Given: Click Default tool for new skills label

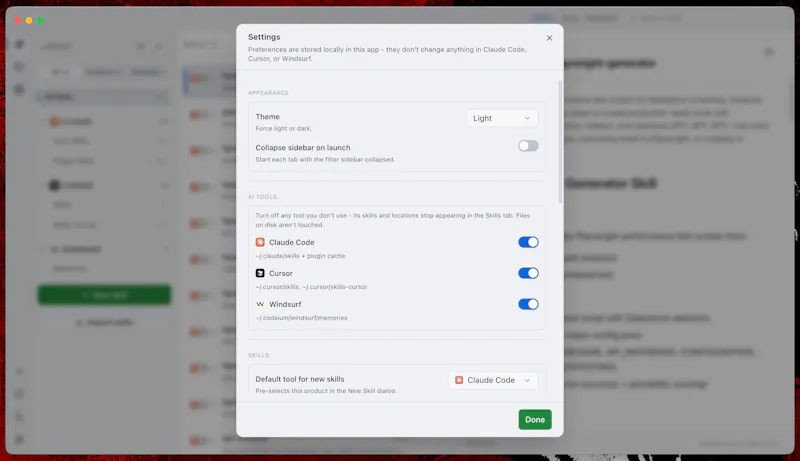Looking at the screenshot, I should tap(300, 379).
